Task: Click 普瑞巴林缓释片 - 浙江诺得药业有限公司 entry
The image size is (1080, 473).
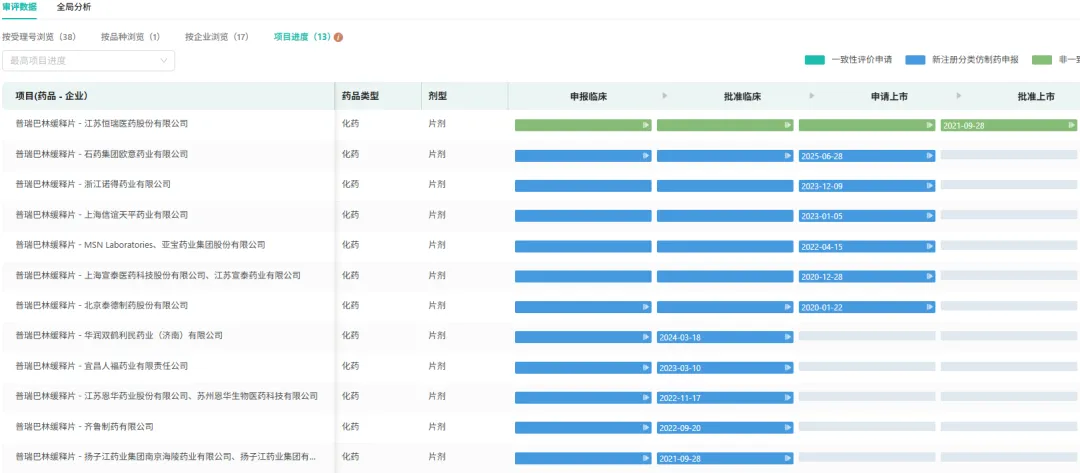Action: tap(93, 184)
